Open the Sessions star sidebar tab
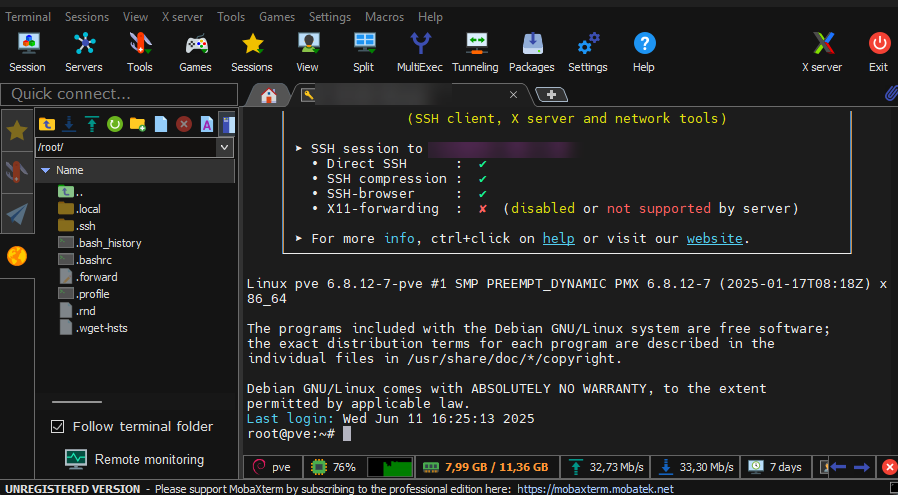The width and height of the screenshot is (898, 495). coord(17,131)
